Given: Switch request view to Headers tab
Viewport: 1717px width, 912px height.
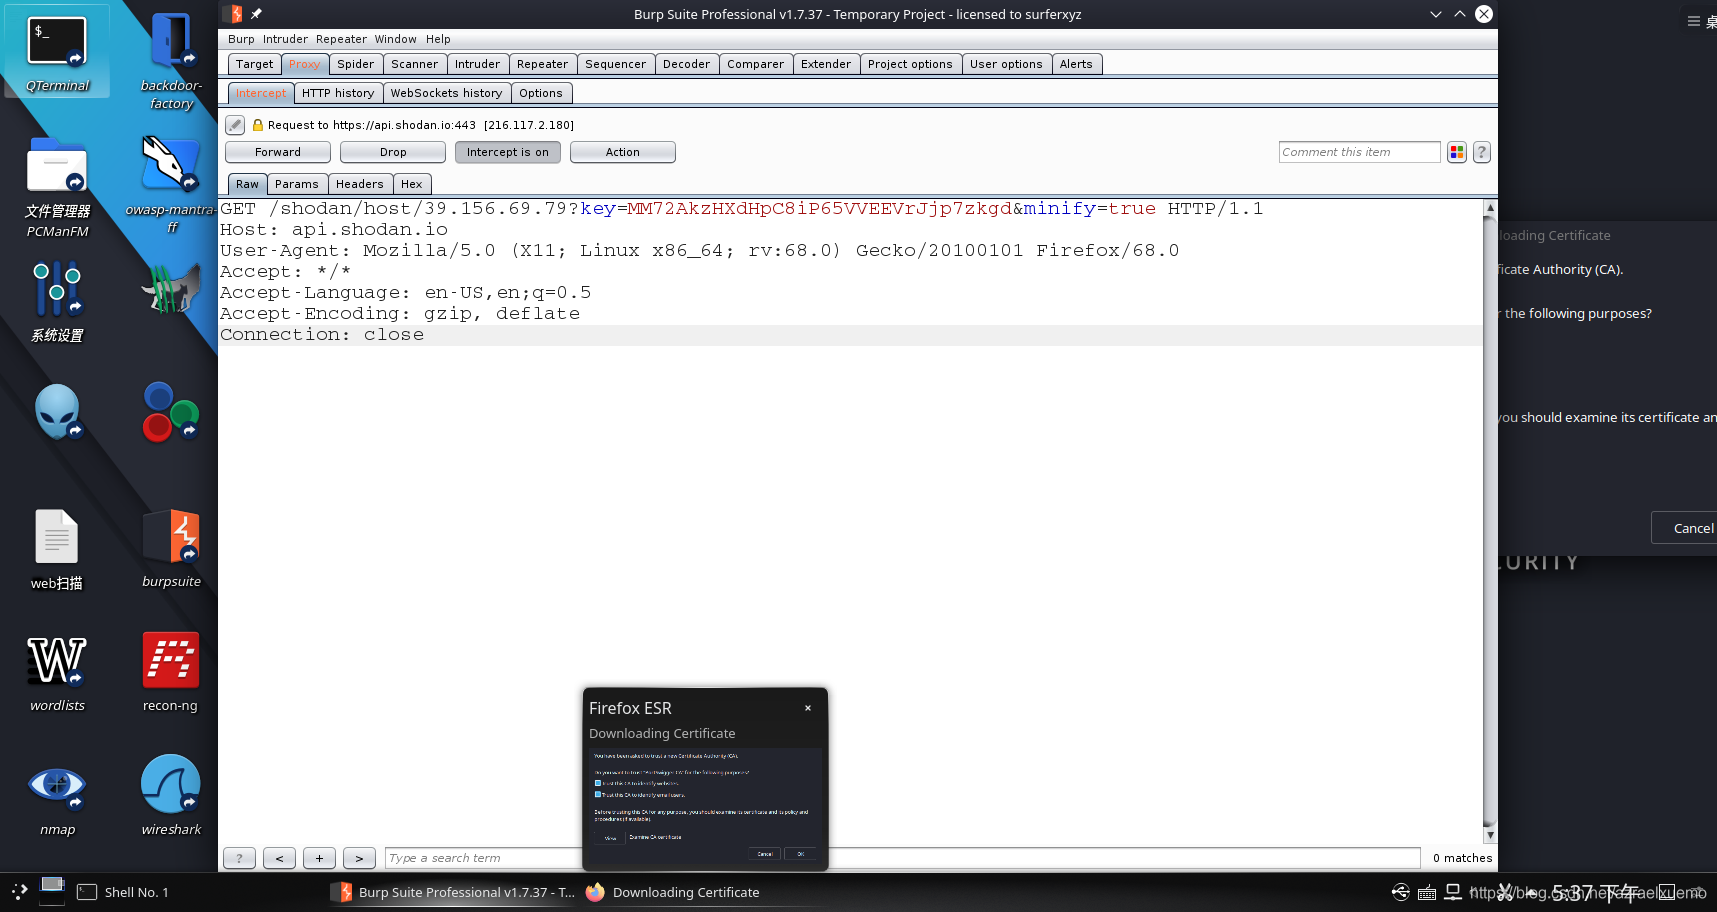Looking at the screenshot, I should click(359, 184).
